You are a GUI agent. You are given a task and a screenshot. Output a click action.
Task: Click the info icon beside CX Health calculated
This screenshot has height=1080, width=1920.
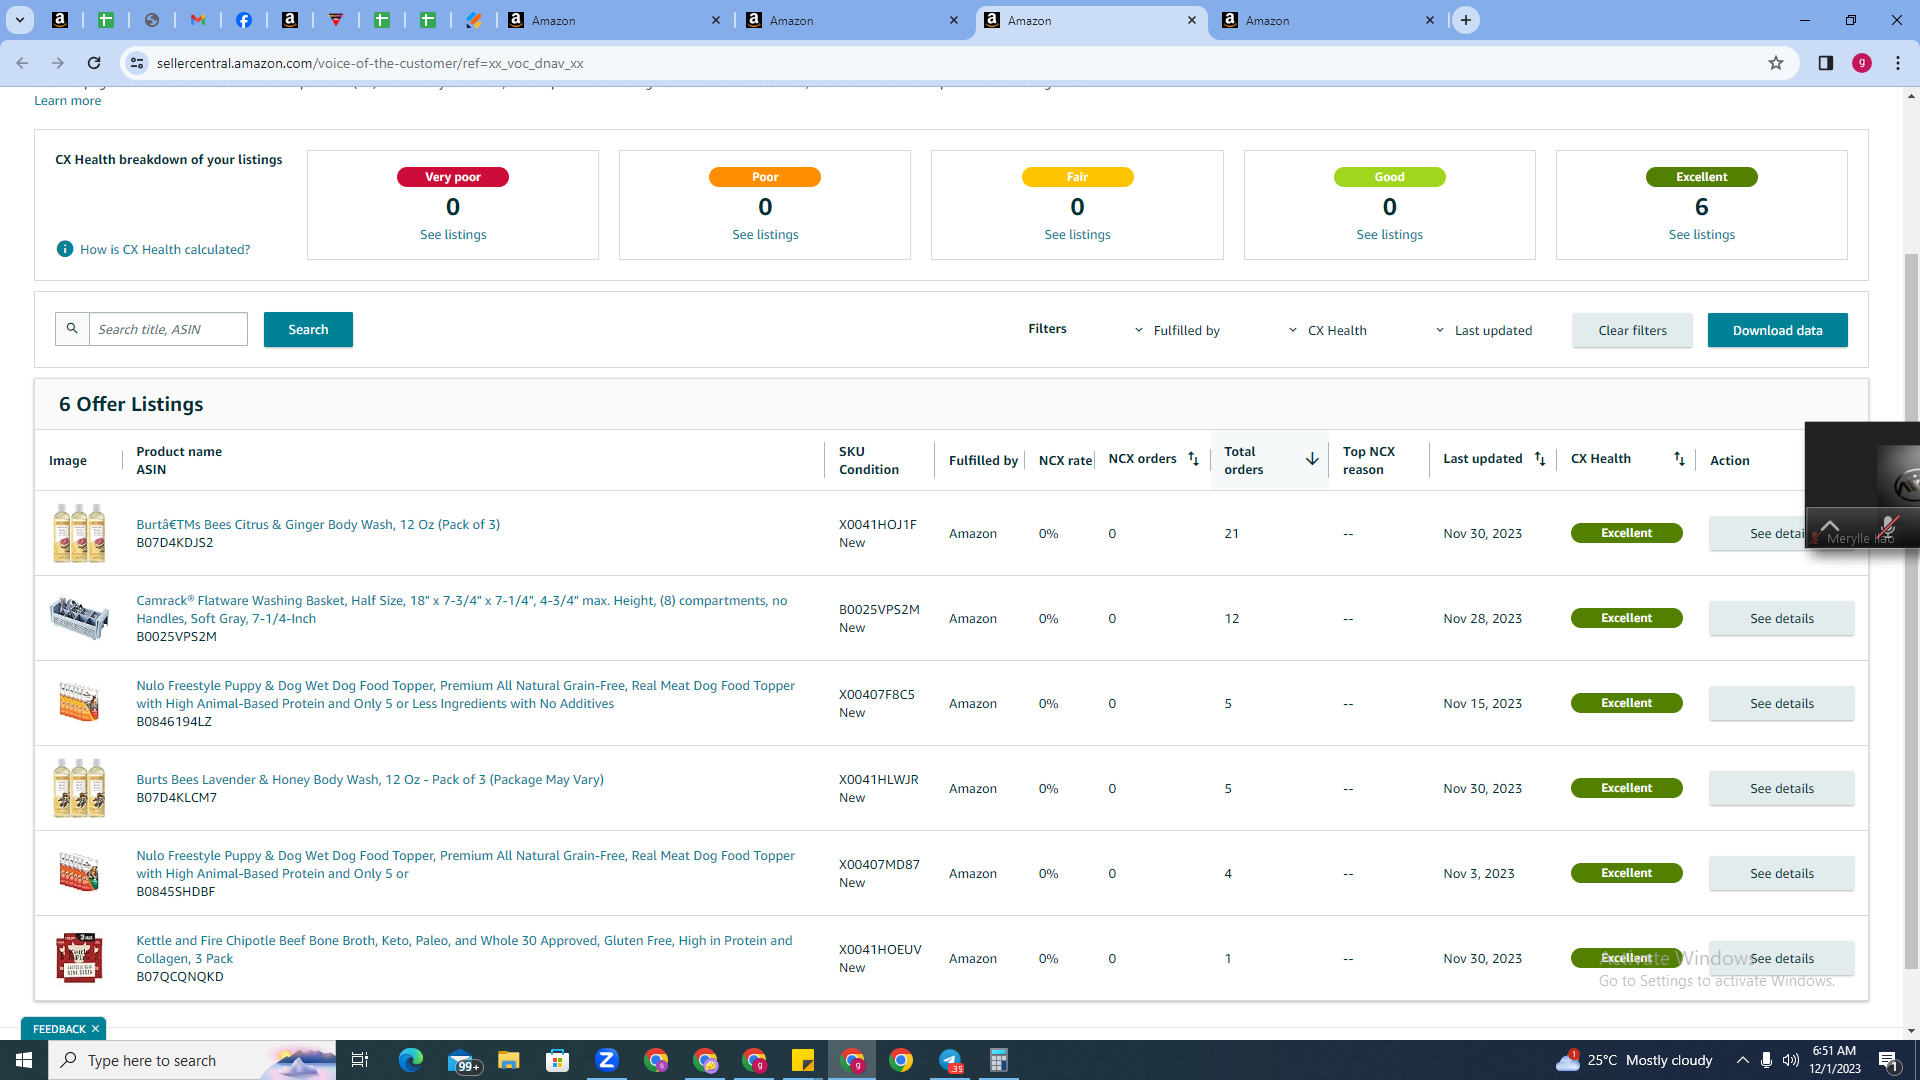(x=65, y=249)
